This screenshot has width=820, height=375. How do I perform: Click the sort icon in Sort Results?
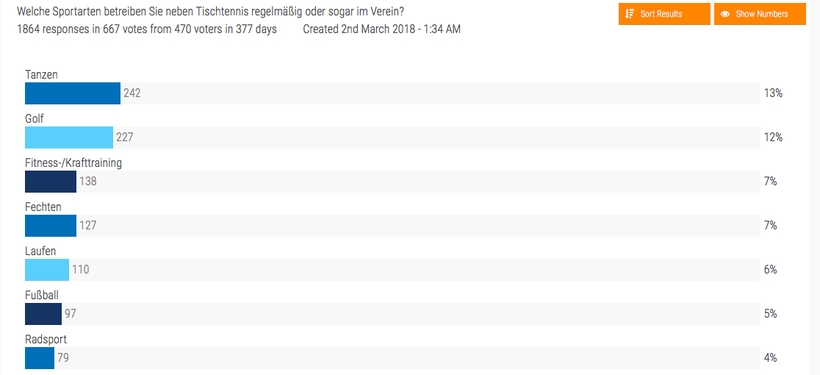tap(630, 14)
